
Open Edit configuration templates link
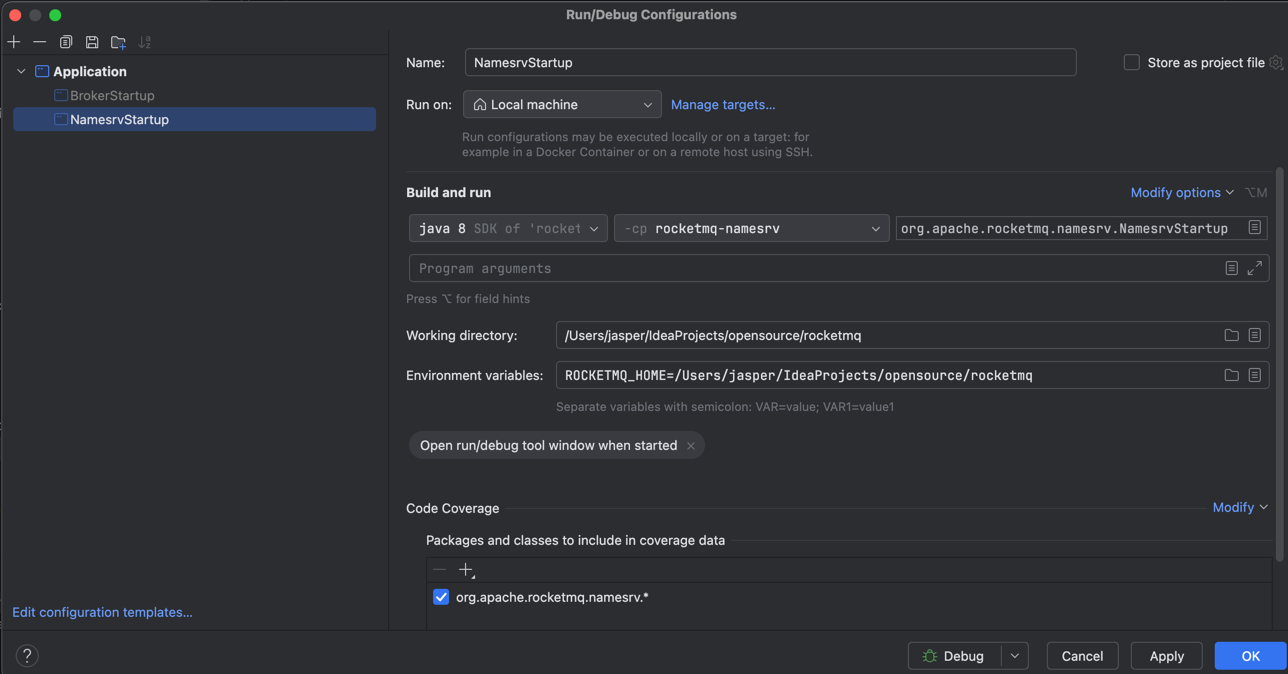point(102,612)
